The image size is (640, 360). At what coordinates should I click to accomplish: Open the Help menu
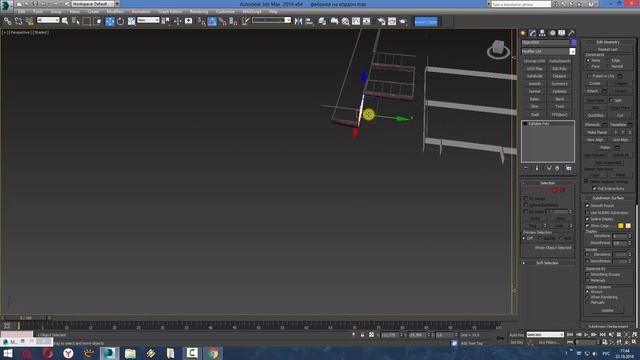click(273, 11)
